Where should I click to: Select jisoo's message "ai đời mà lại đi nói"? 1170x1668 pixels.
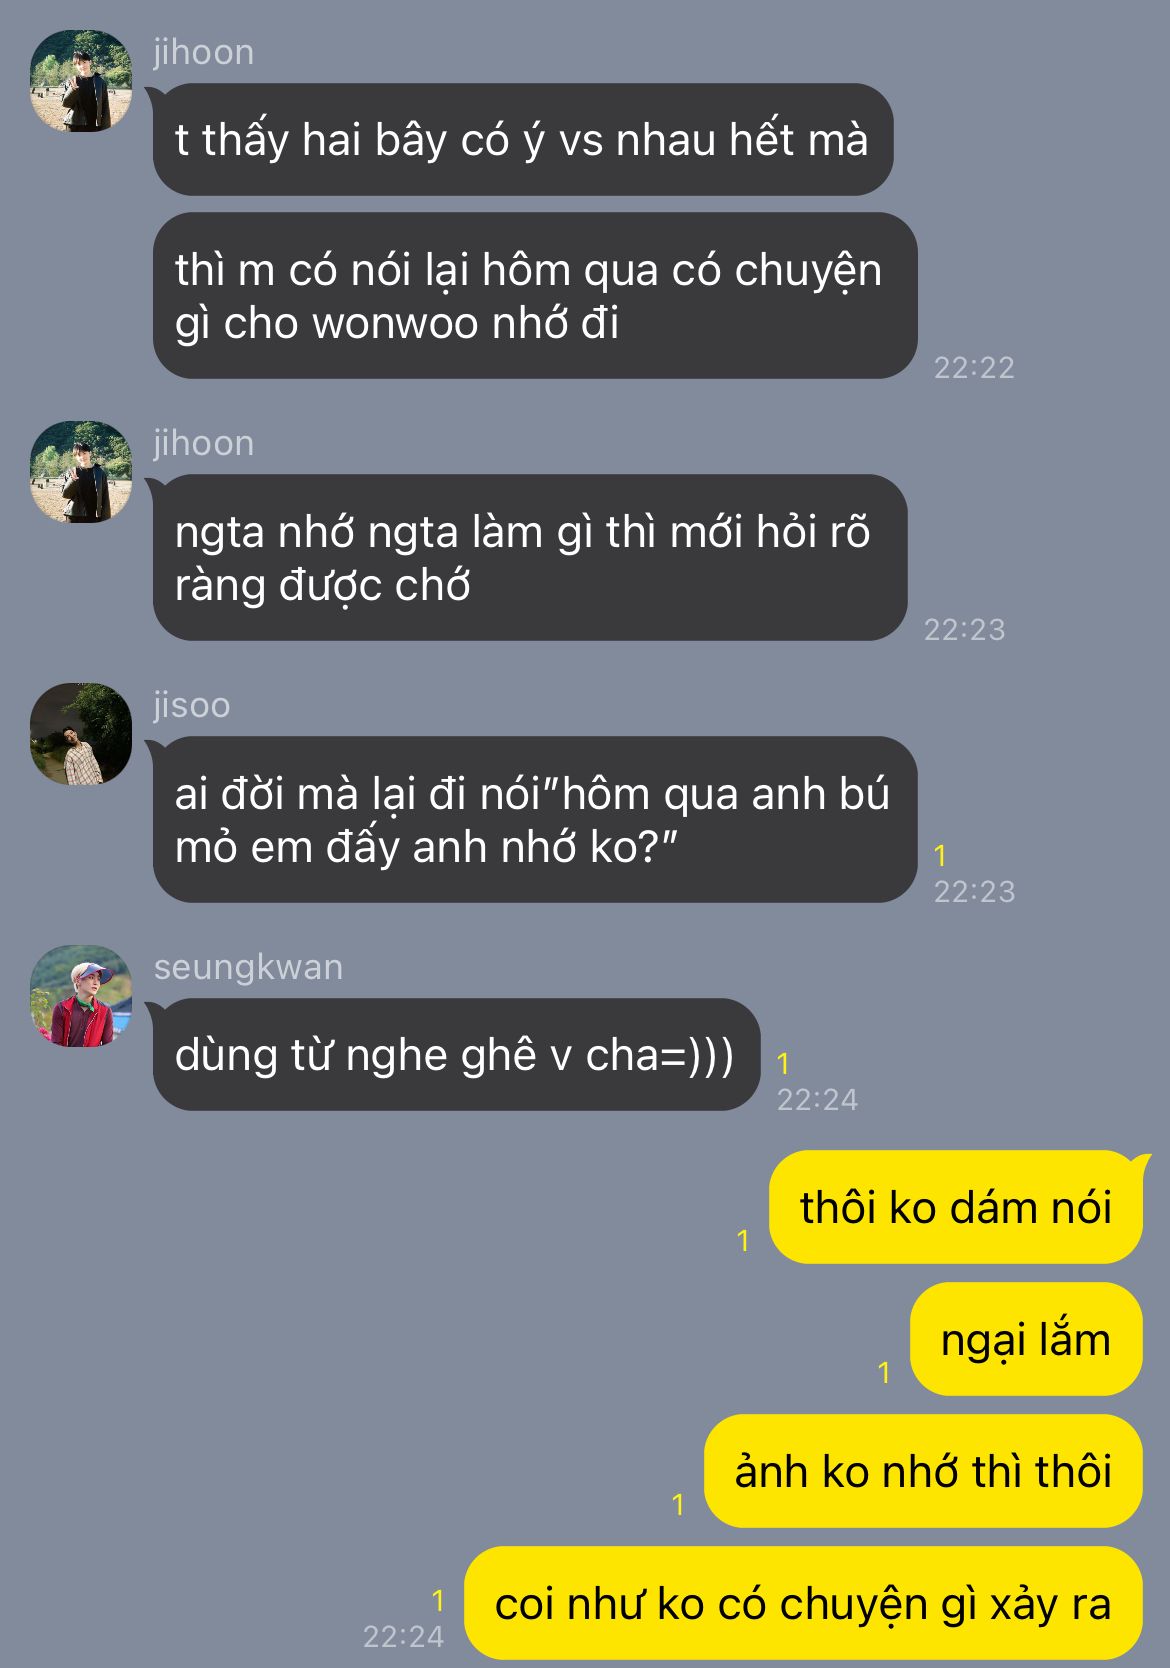pos(535,819)
